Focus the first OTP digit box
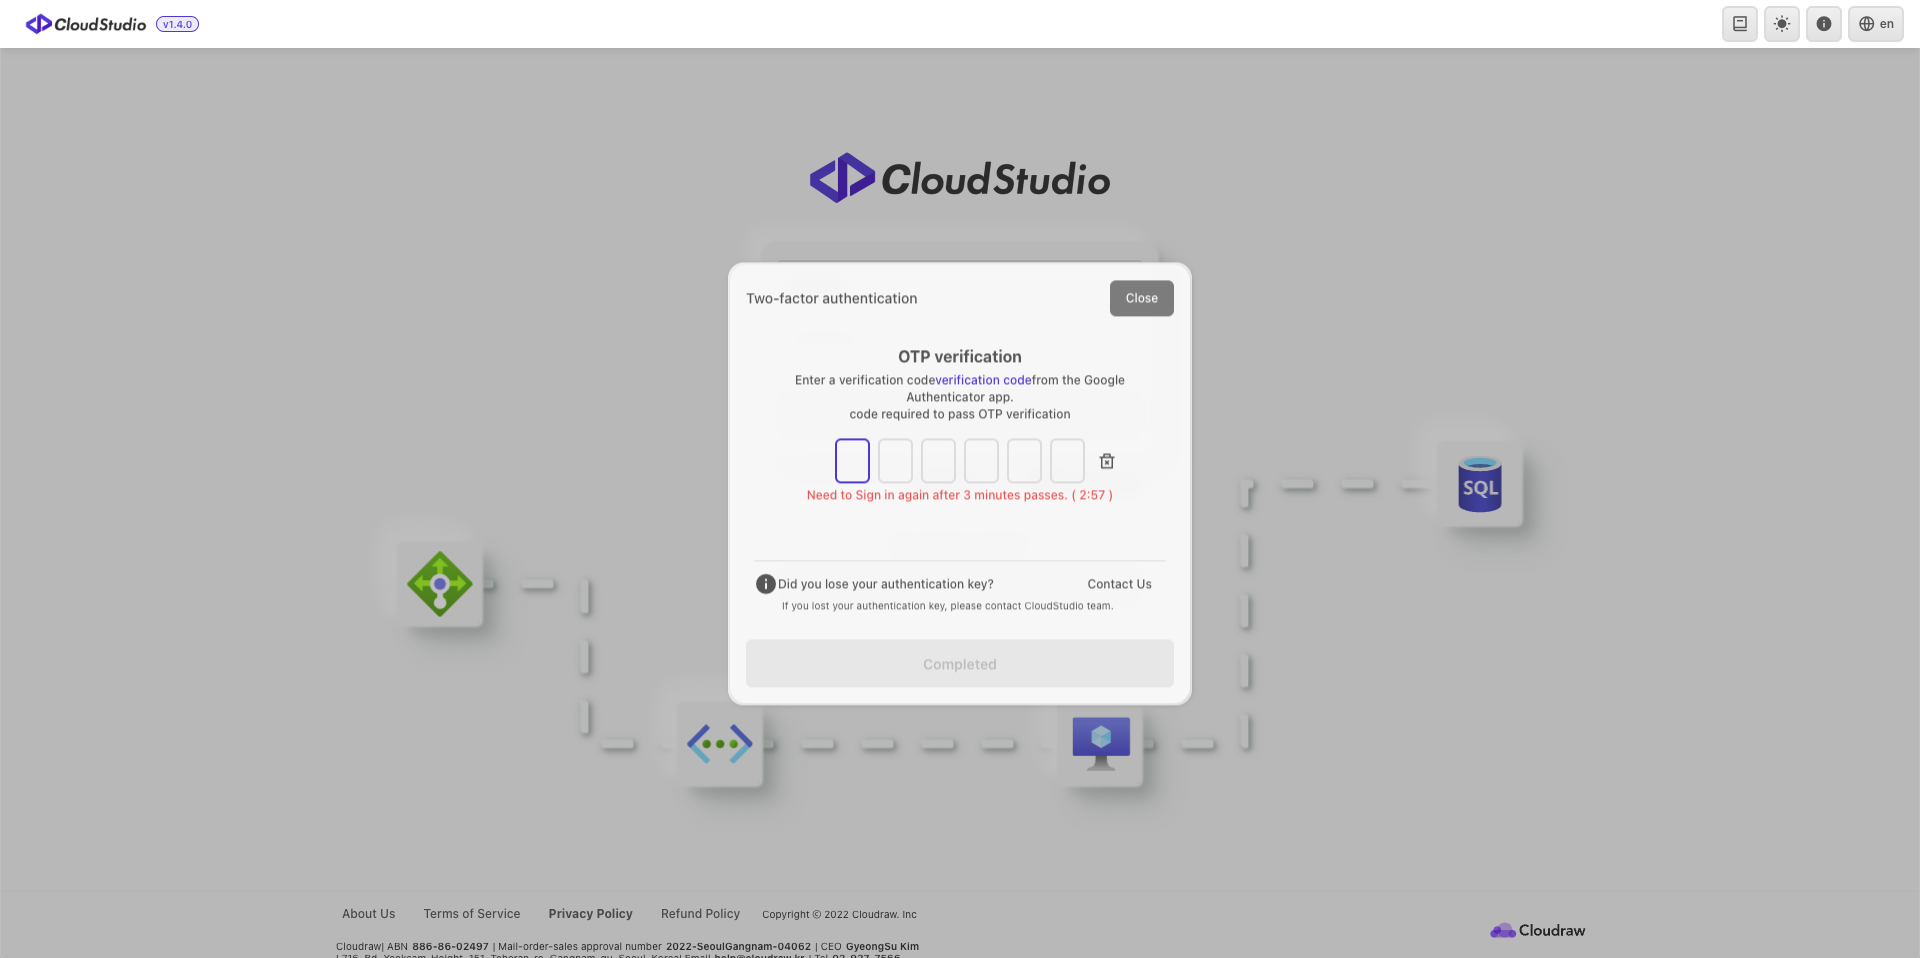Image resolution: width=1920 pixels, height=958 pixels. 852,461
